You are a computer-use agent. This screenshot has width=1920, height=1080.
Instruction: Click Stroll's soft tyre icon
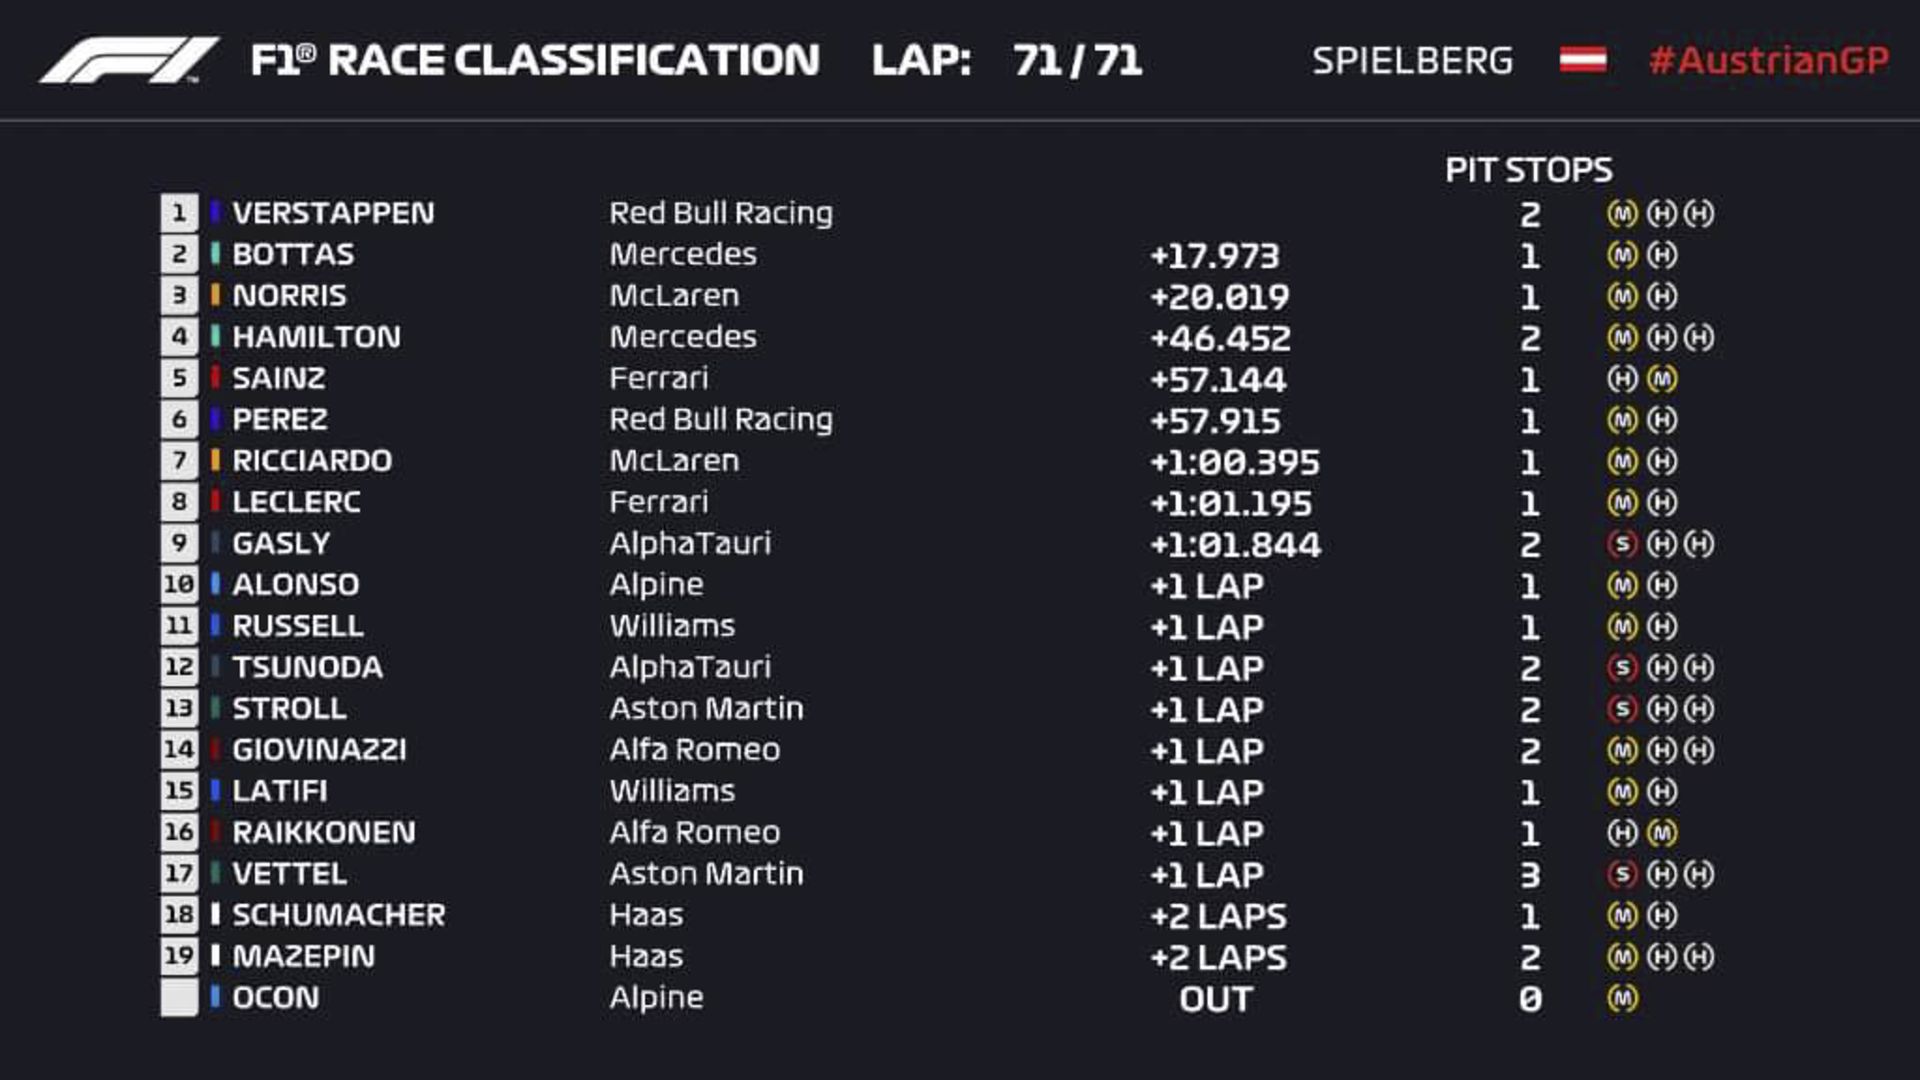pyautogui.click(x=1622, y=708)
